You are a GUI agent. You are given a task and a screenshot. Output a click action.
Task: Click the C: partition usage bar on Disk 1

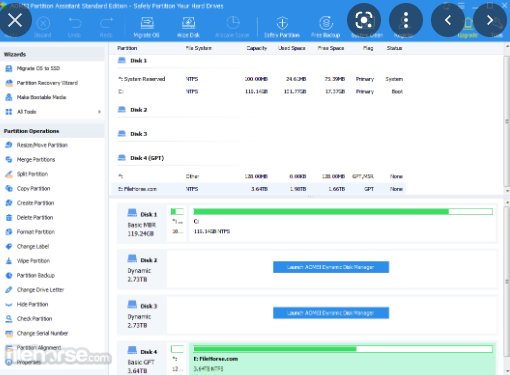tap(343, 211)
